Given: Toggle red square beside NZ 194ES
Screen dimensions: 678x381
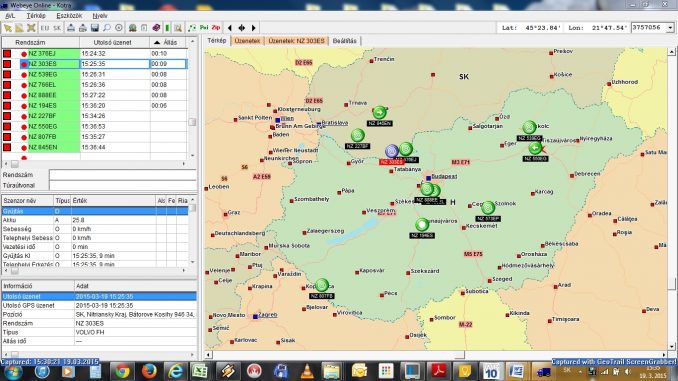Looking at the screenshot, I should pos(7,106).
